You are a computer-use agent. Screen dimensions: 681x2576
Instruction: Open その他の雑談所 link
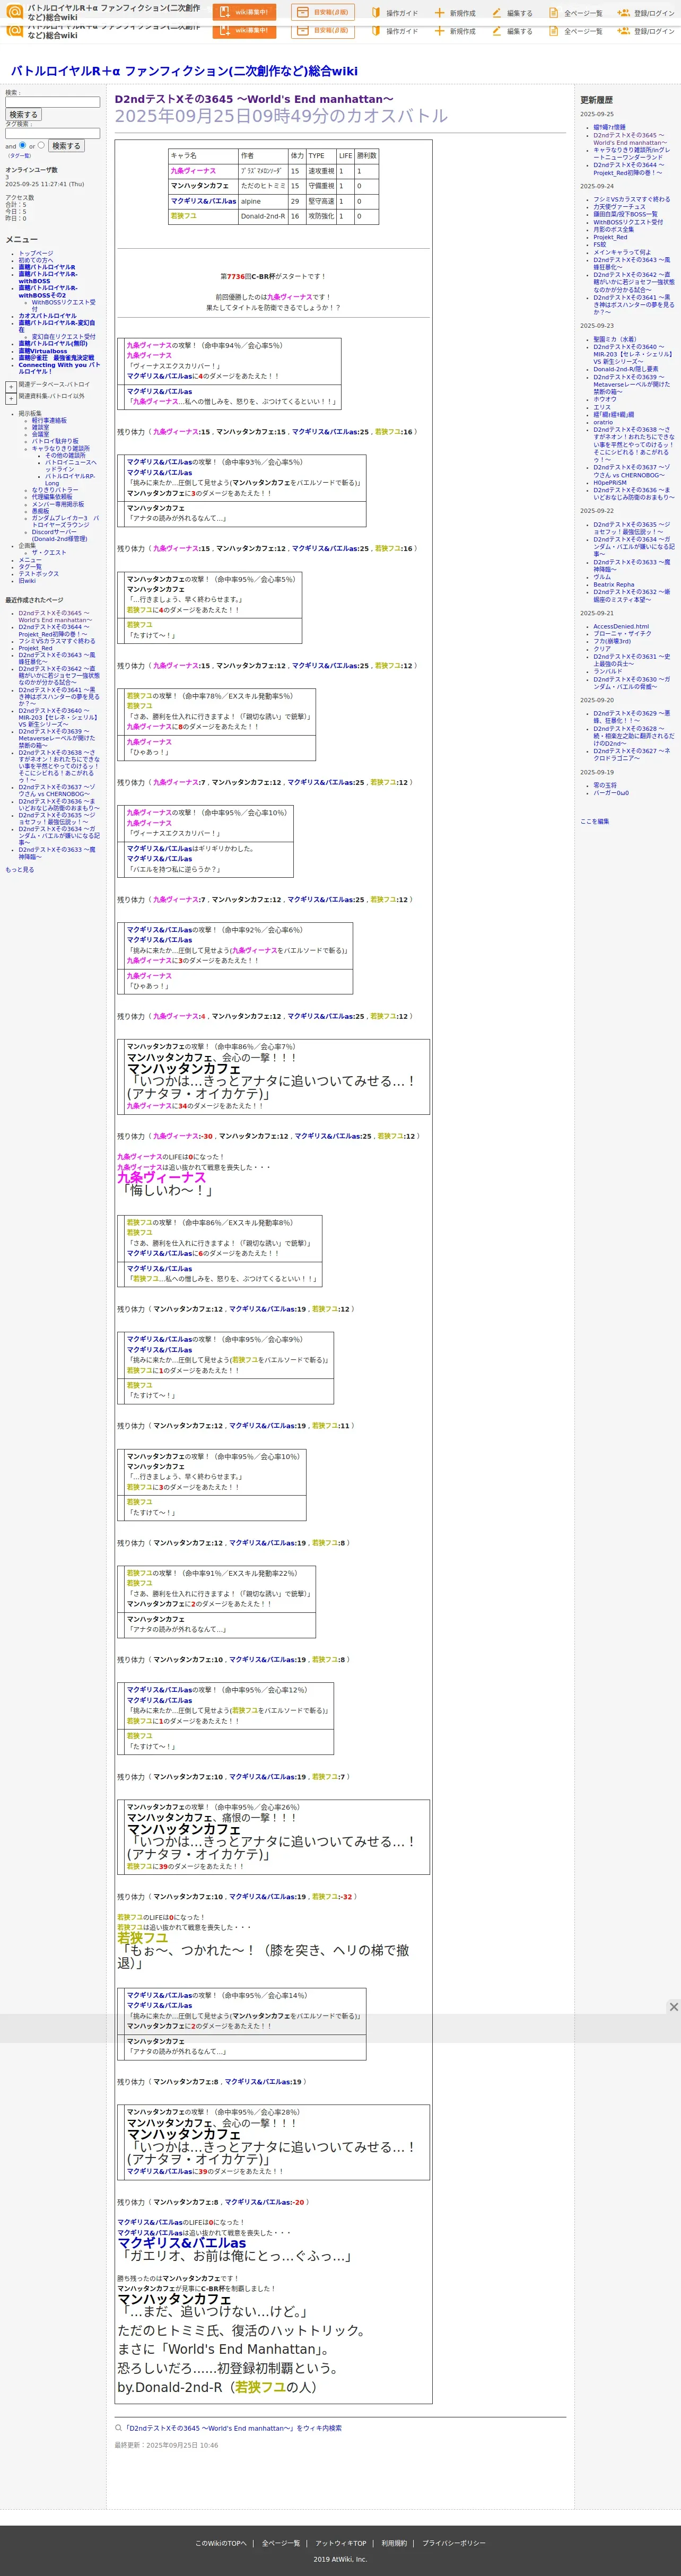point(65,455)
